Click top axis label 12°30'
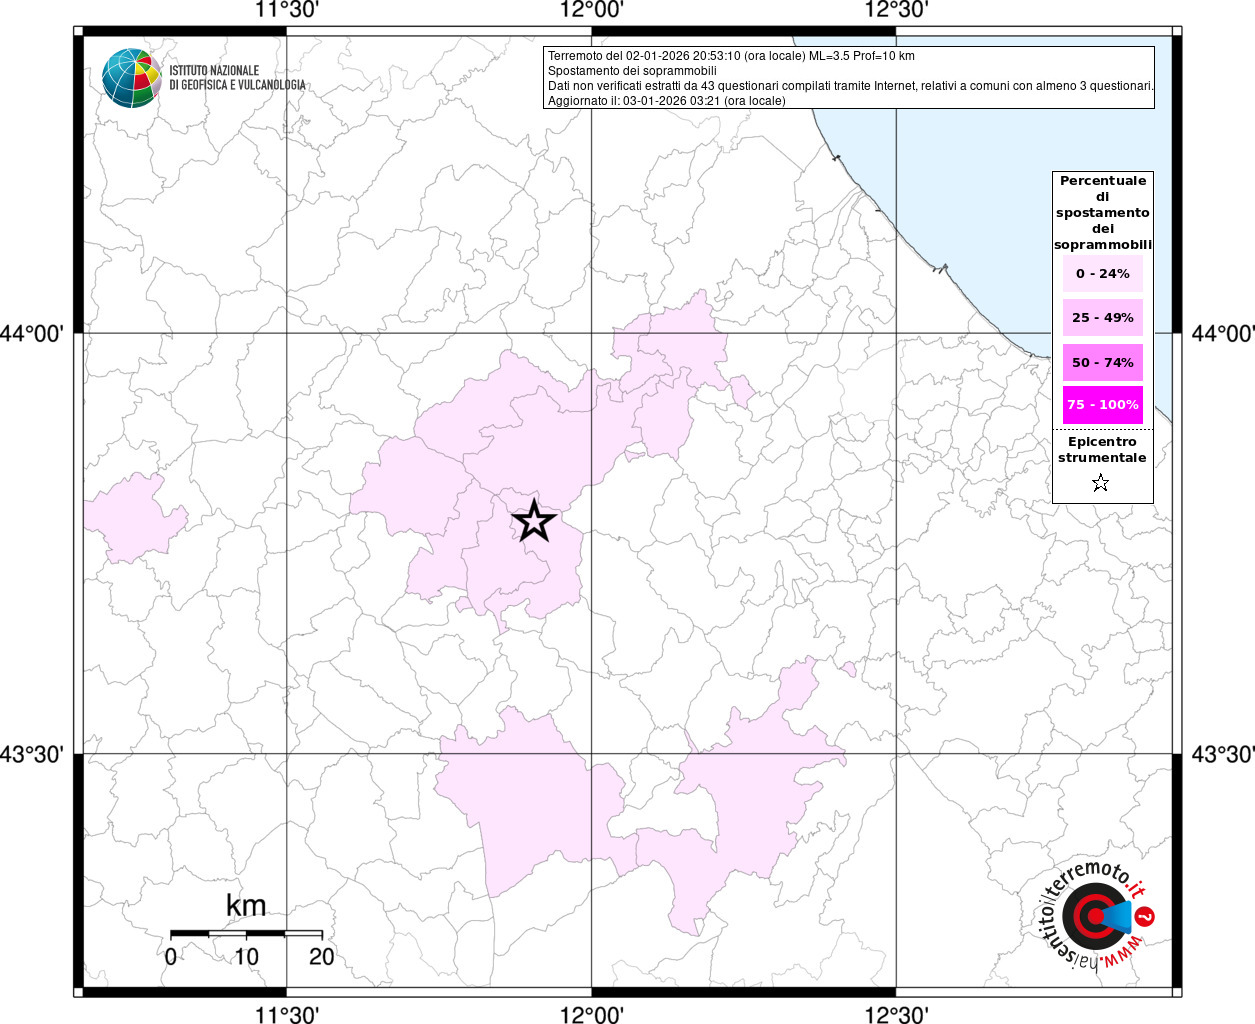Image resolution: width=1255 pixels, height=1024 pixels. (x=897, y=10)
